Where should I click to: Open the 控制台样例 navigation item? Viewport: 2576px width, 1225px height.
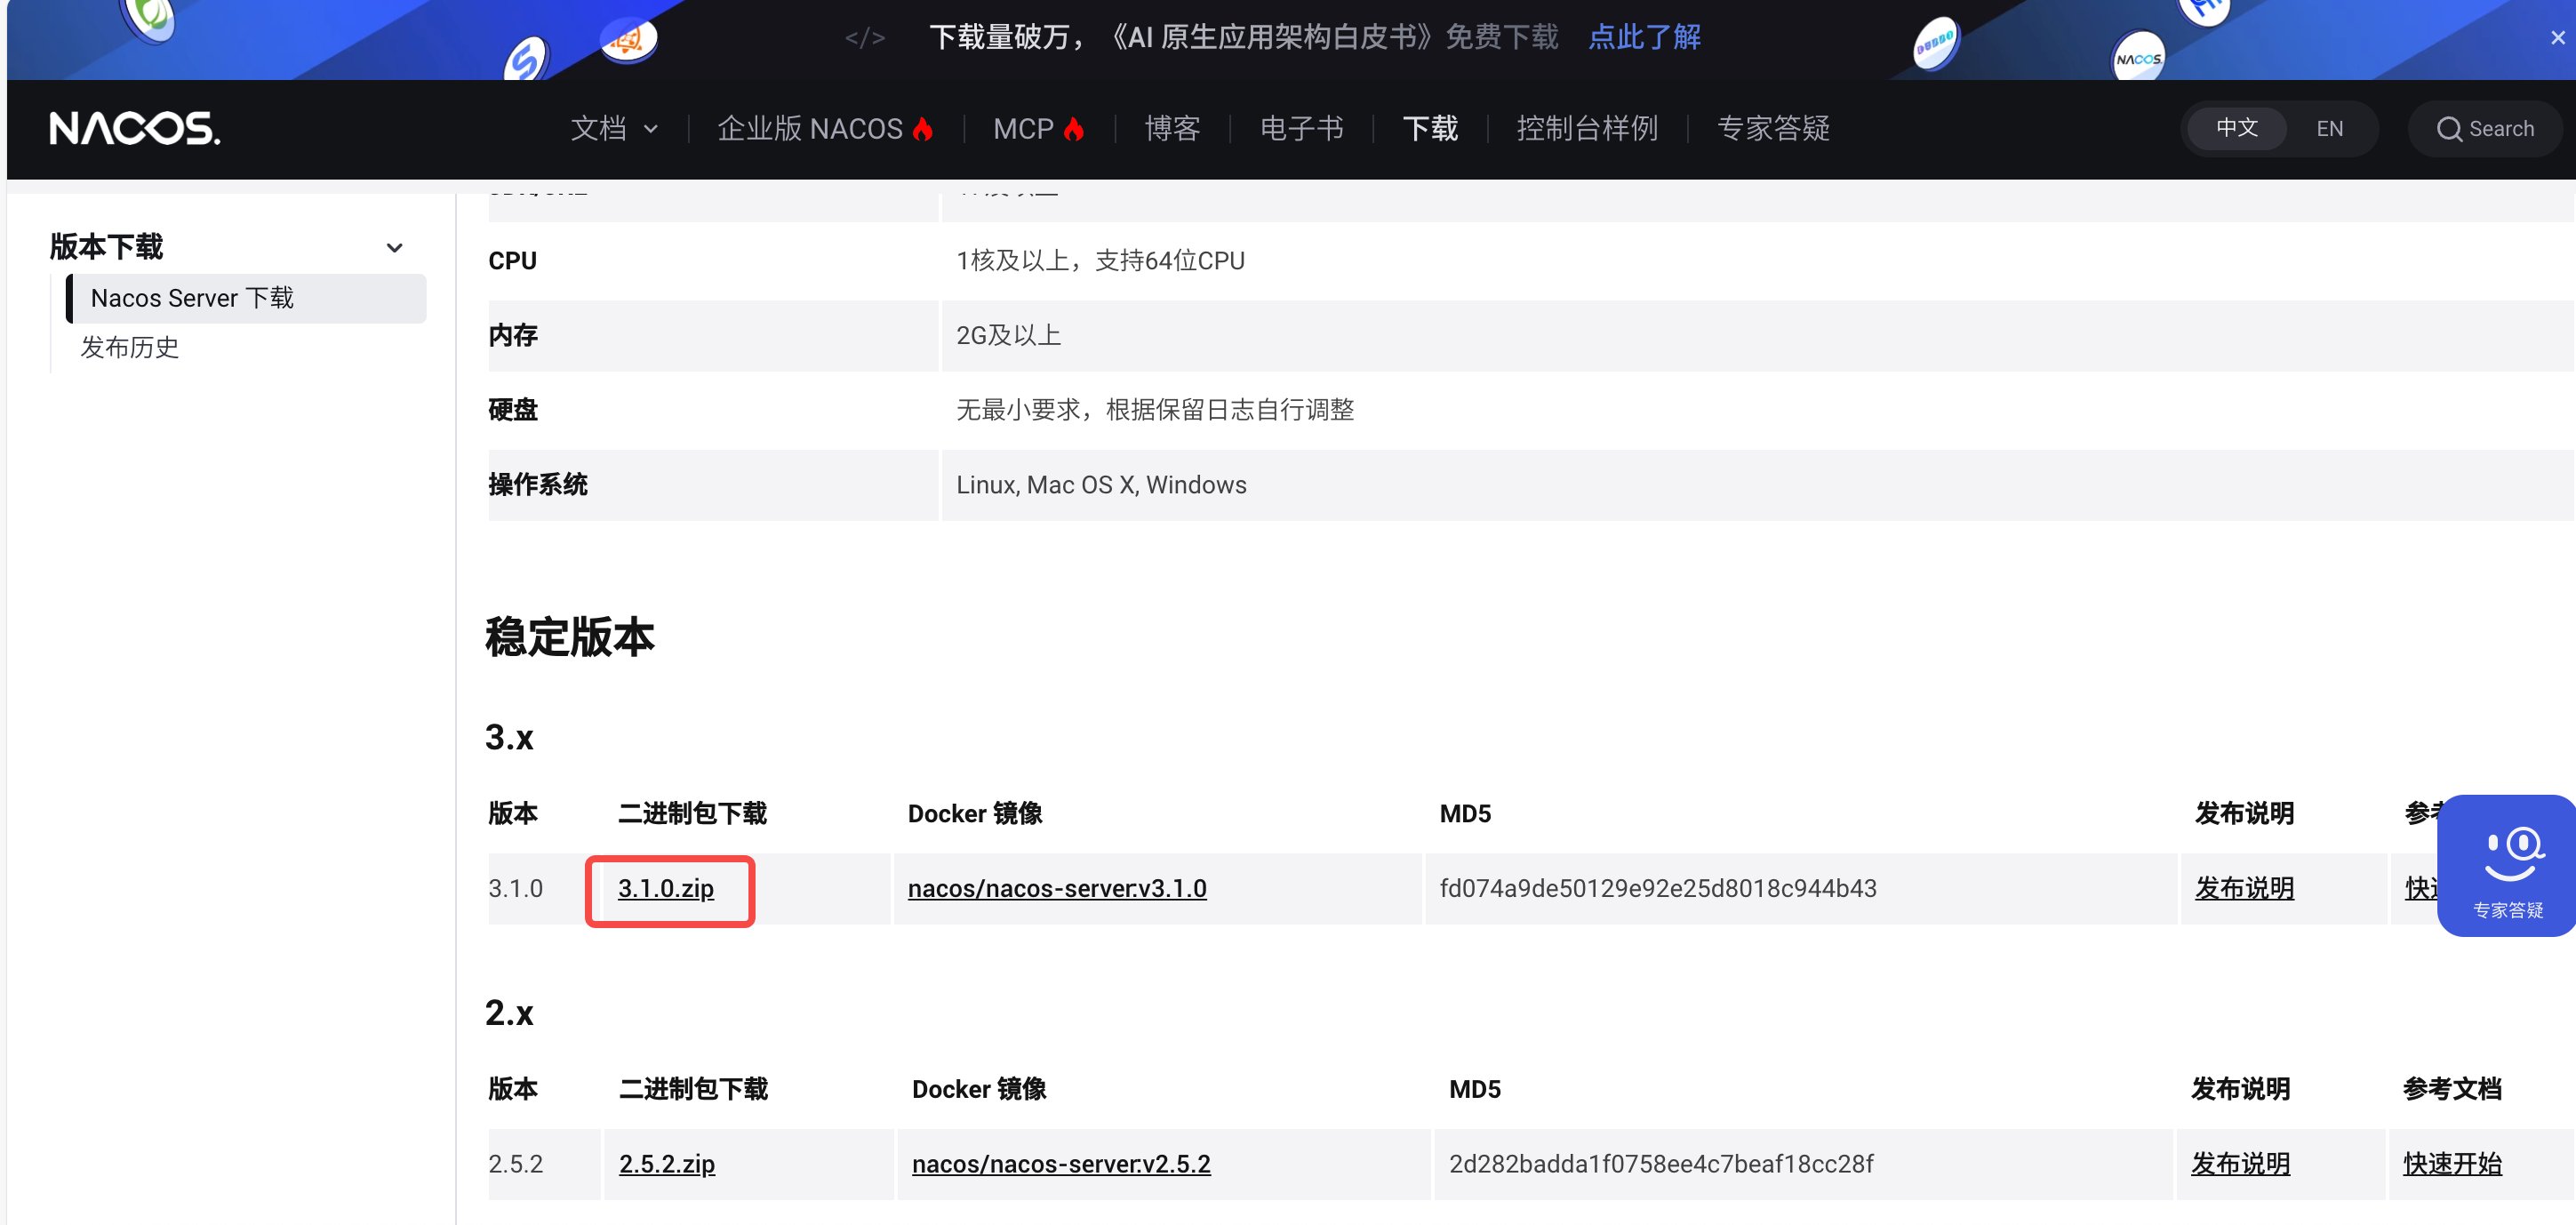(x=1587, y=129)
